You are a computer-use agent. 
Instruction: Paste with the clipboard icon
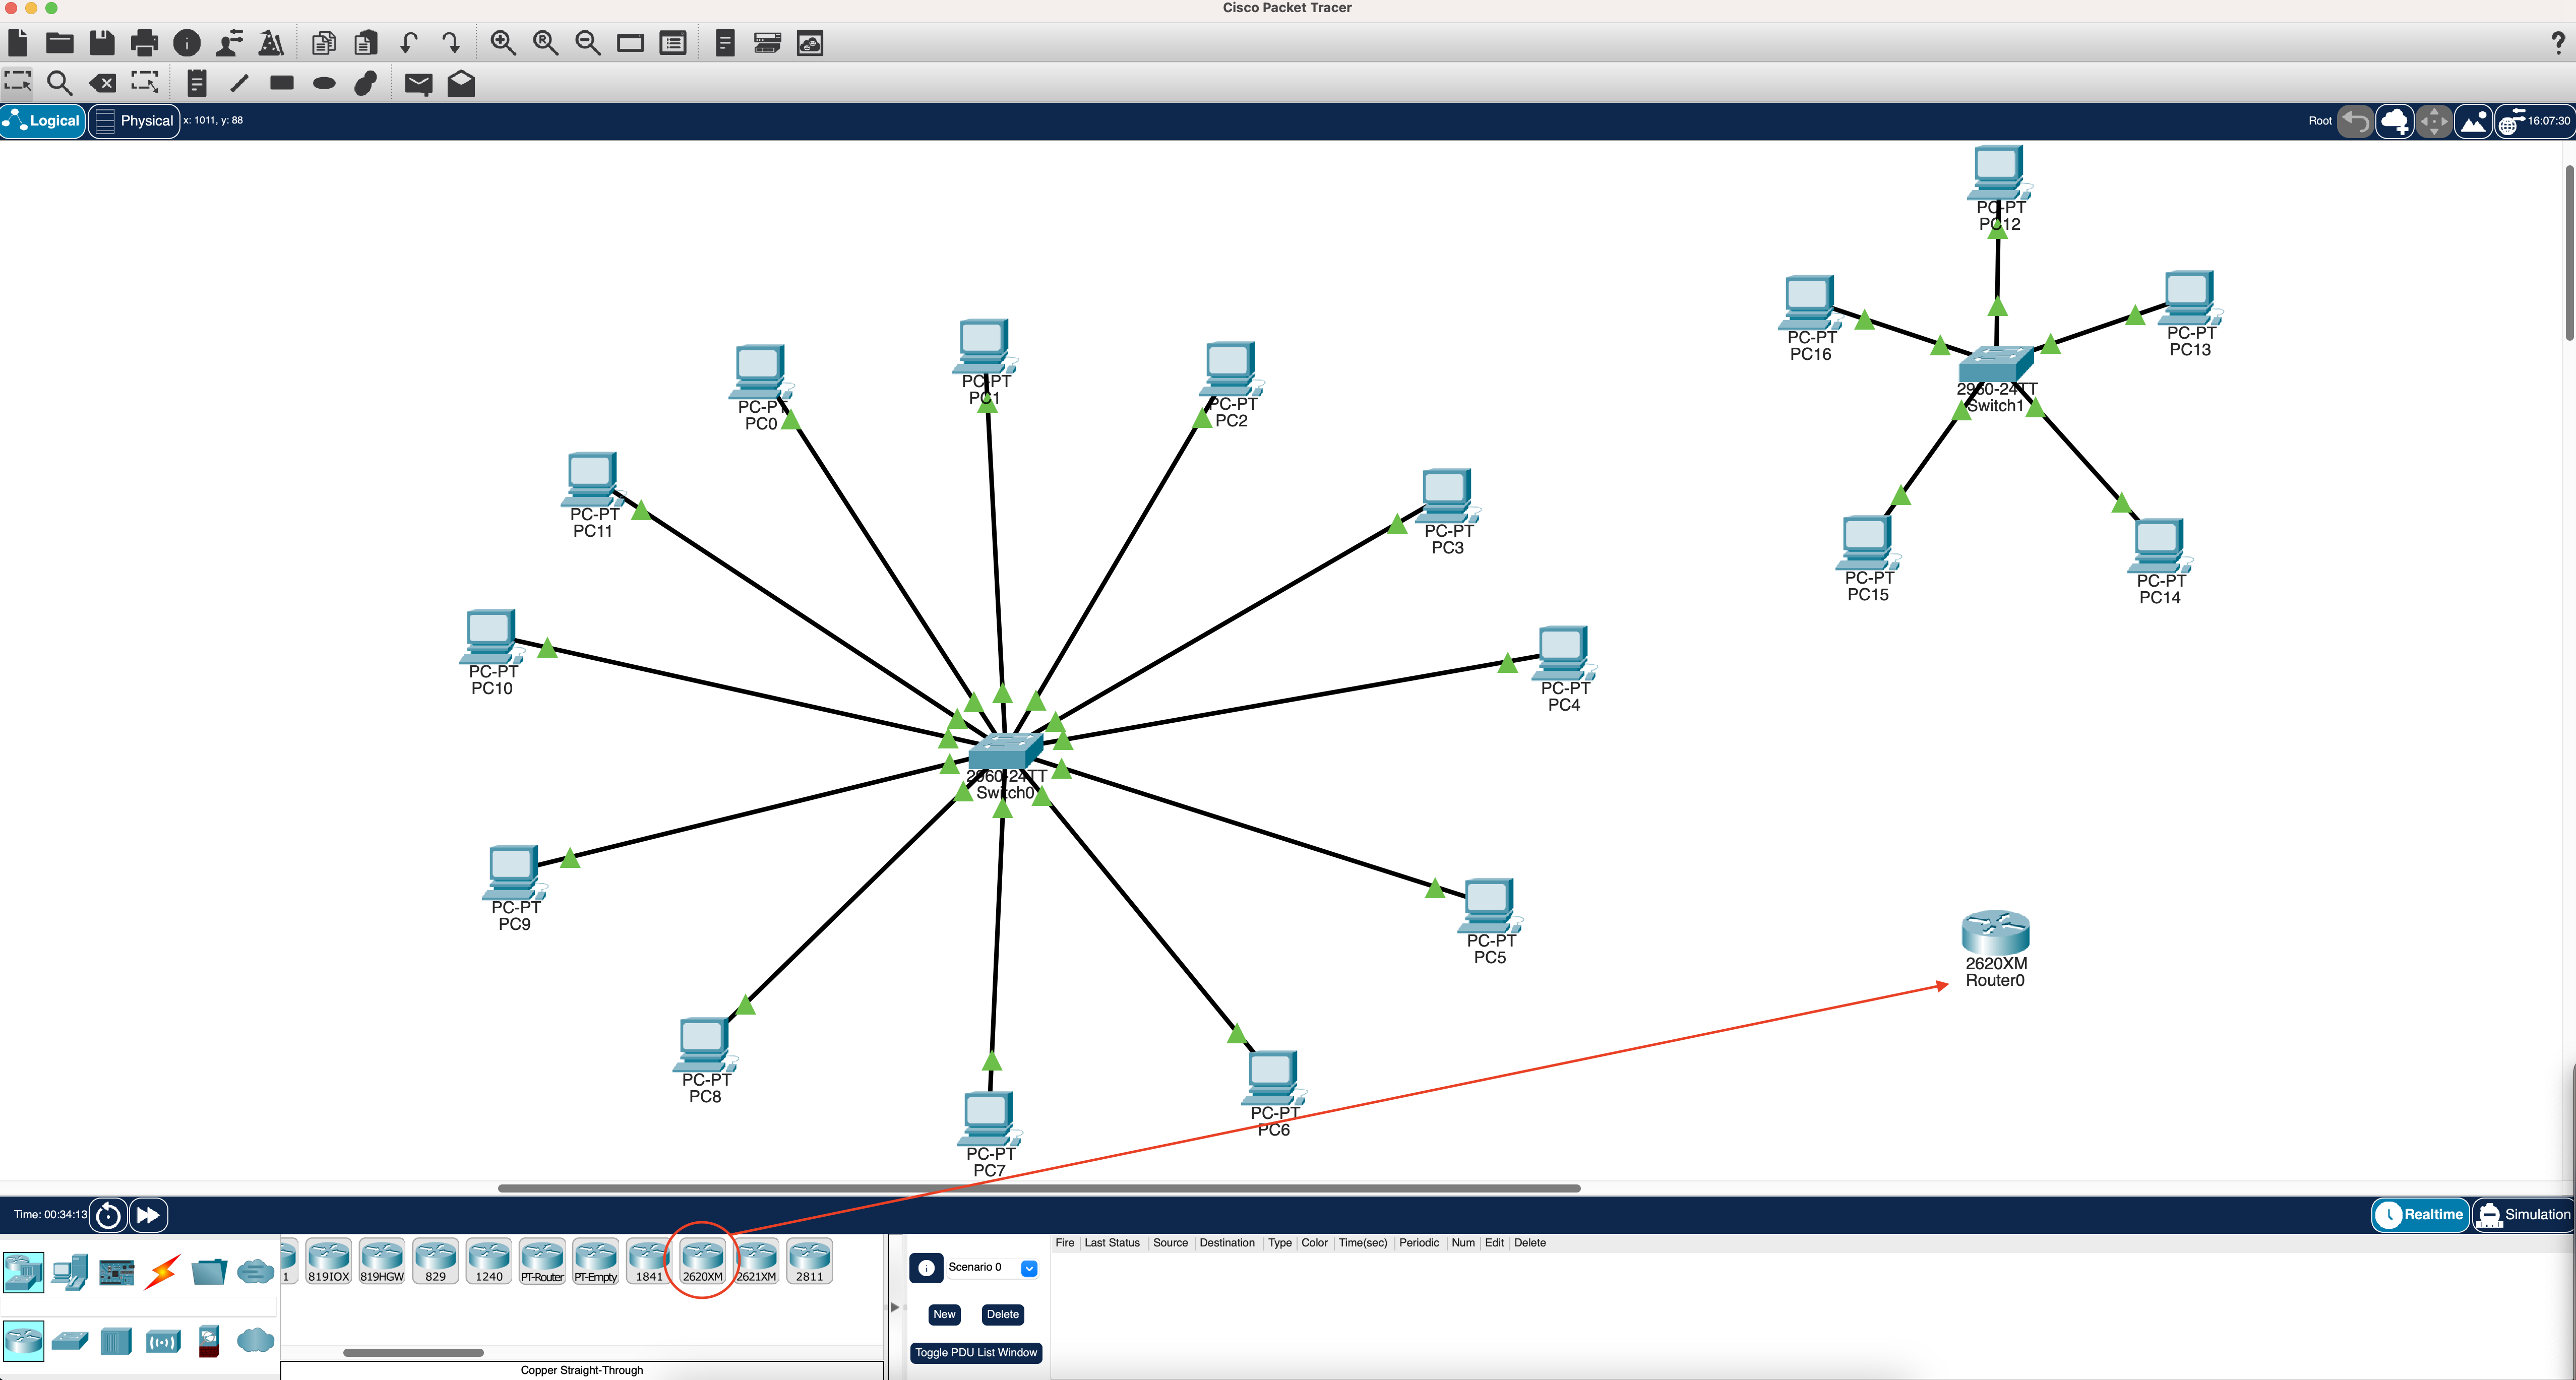click(x=366, y=43)
